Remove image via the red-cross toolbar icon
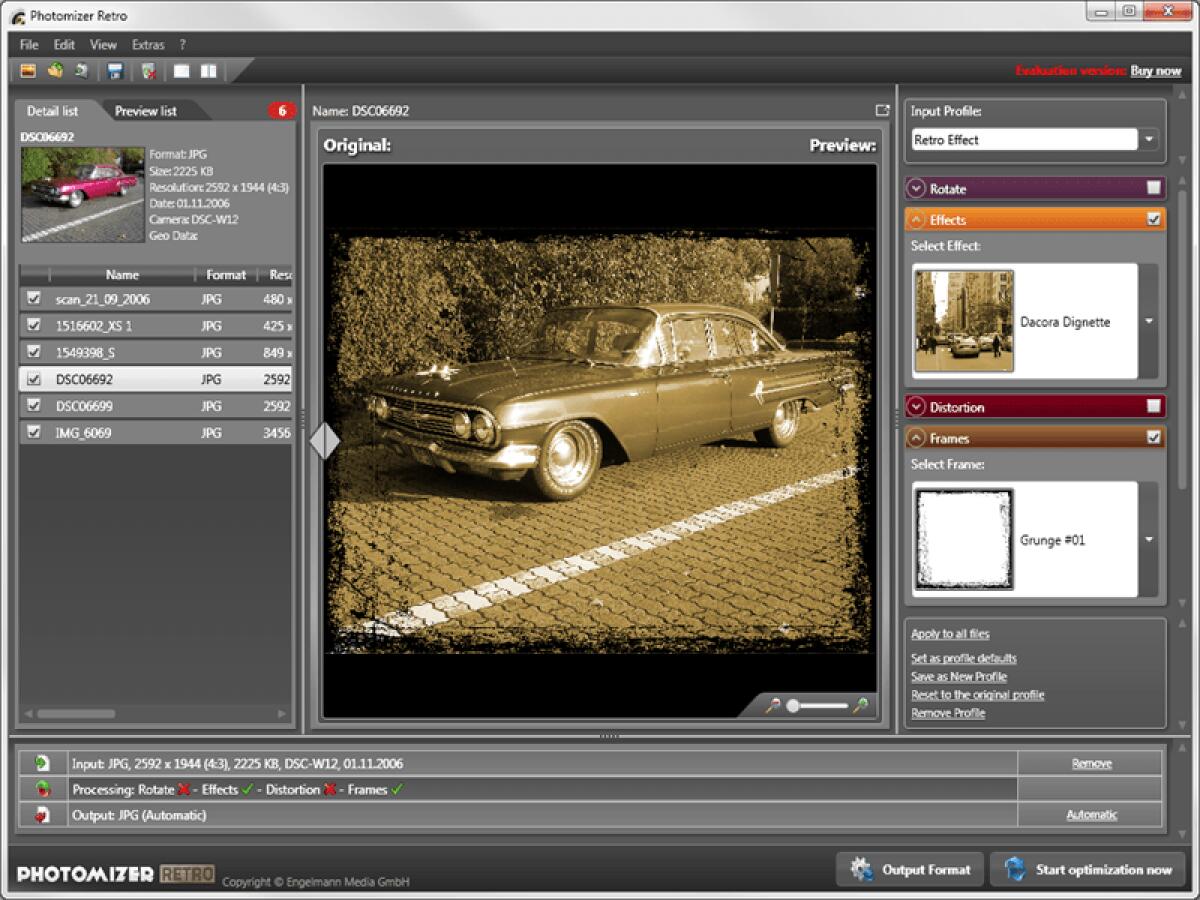This screenshot has height=900, width=1200. click(x=147, y=71)
